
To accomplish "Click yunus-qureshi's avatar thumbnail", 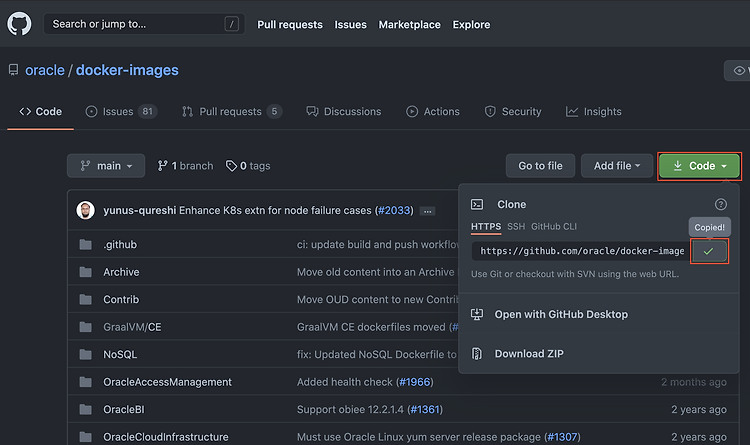I will coord(86,210).
